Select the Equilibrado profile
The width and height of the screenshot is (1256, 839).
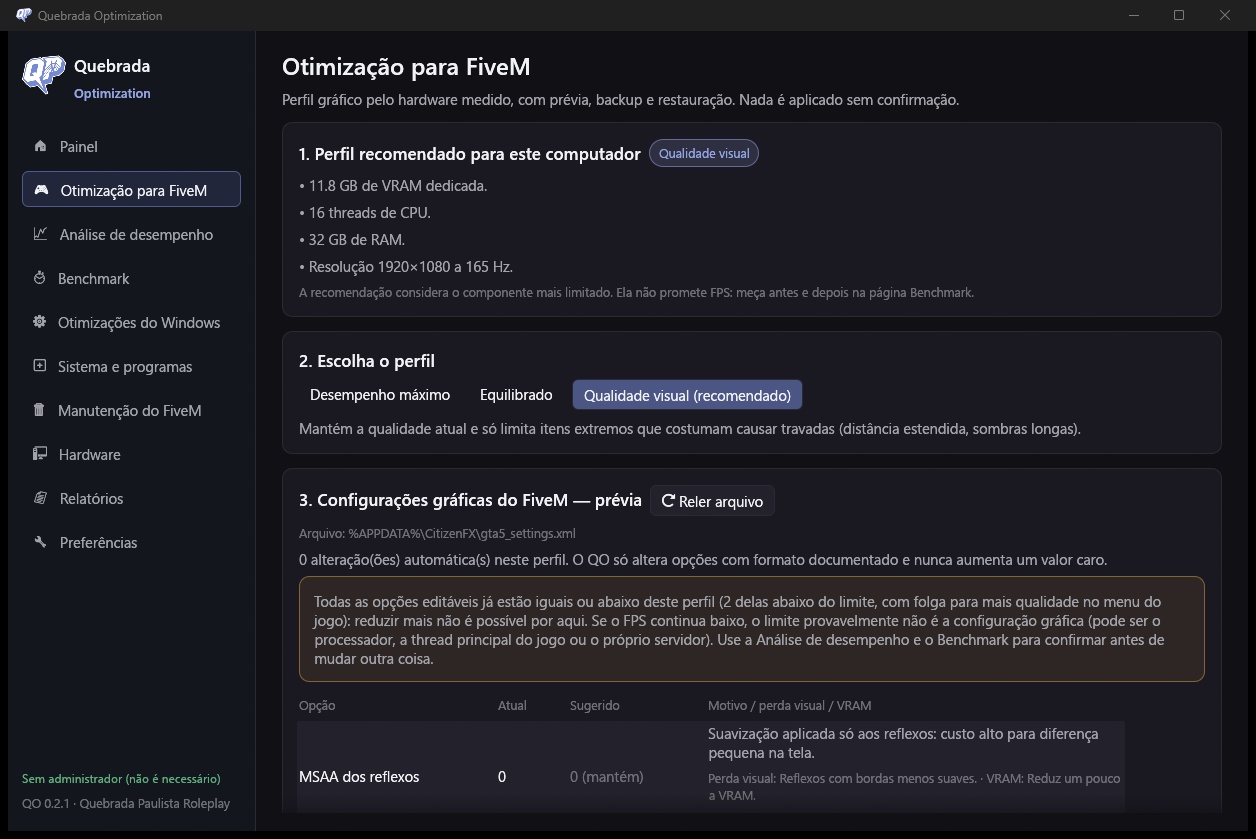(516, 395)
